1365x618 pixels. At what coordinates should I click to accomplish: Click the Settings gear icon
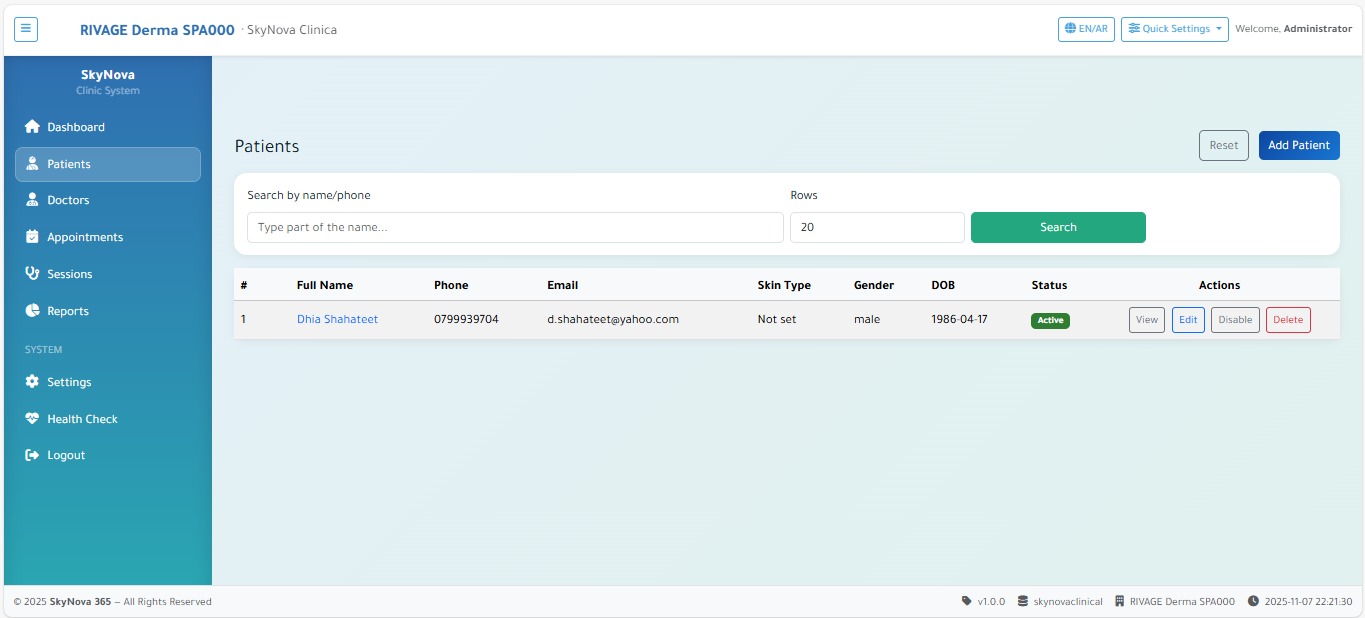click(x=32, y=382)
